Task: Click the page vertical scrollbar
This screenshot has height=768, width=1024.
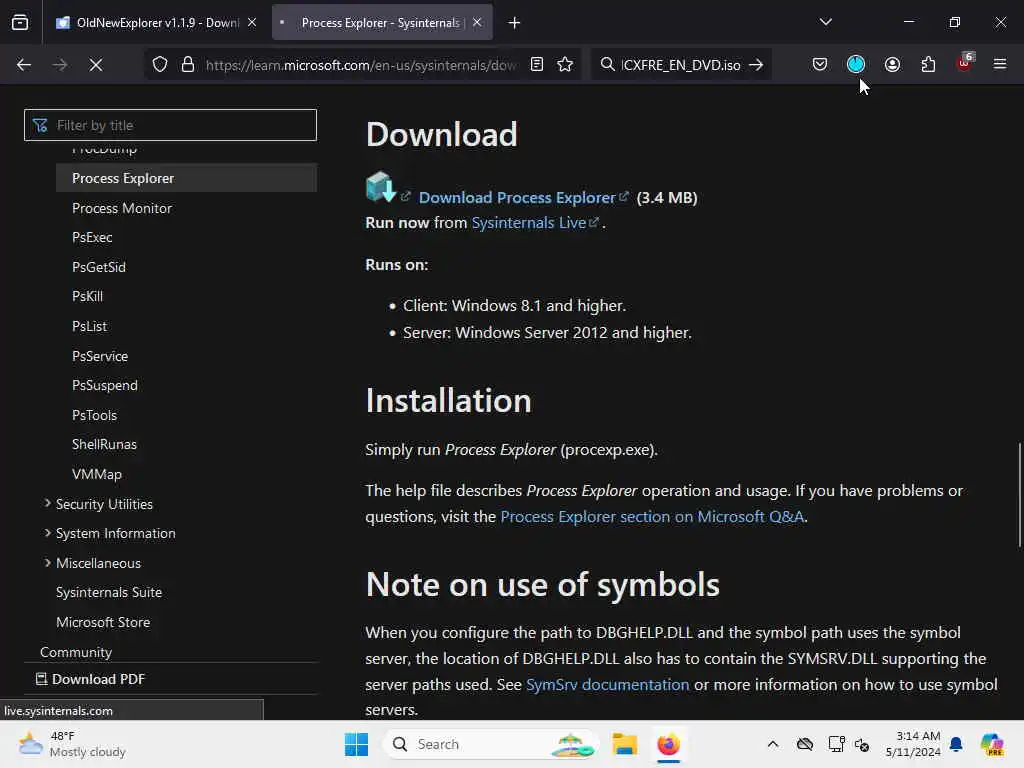Action: [1019, 495]
